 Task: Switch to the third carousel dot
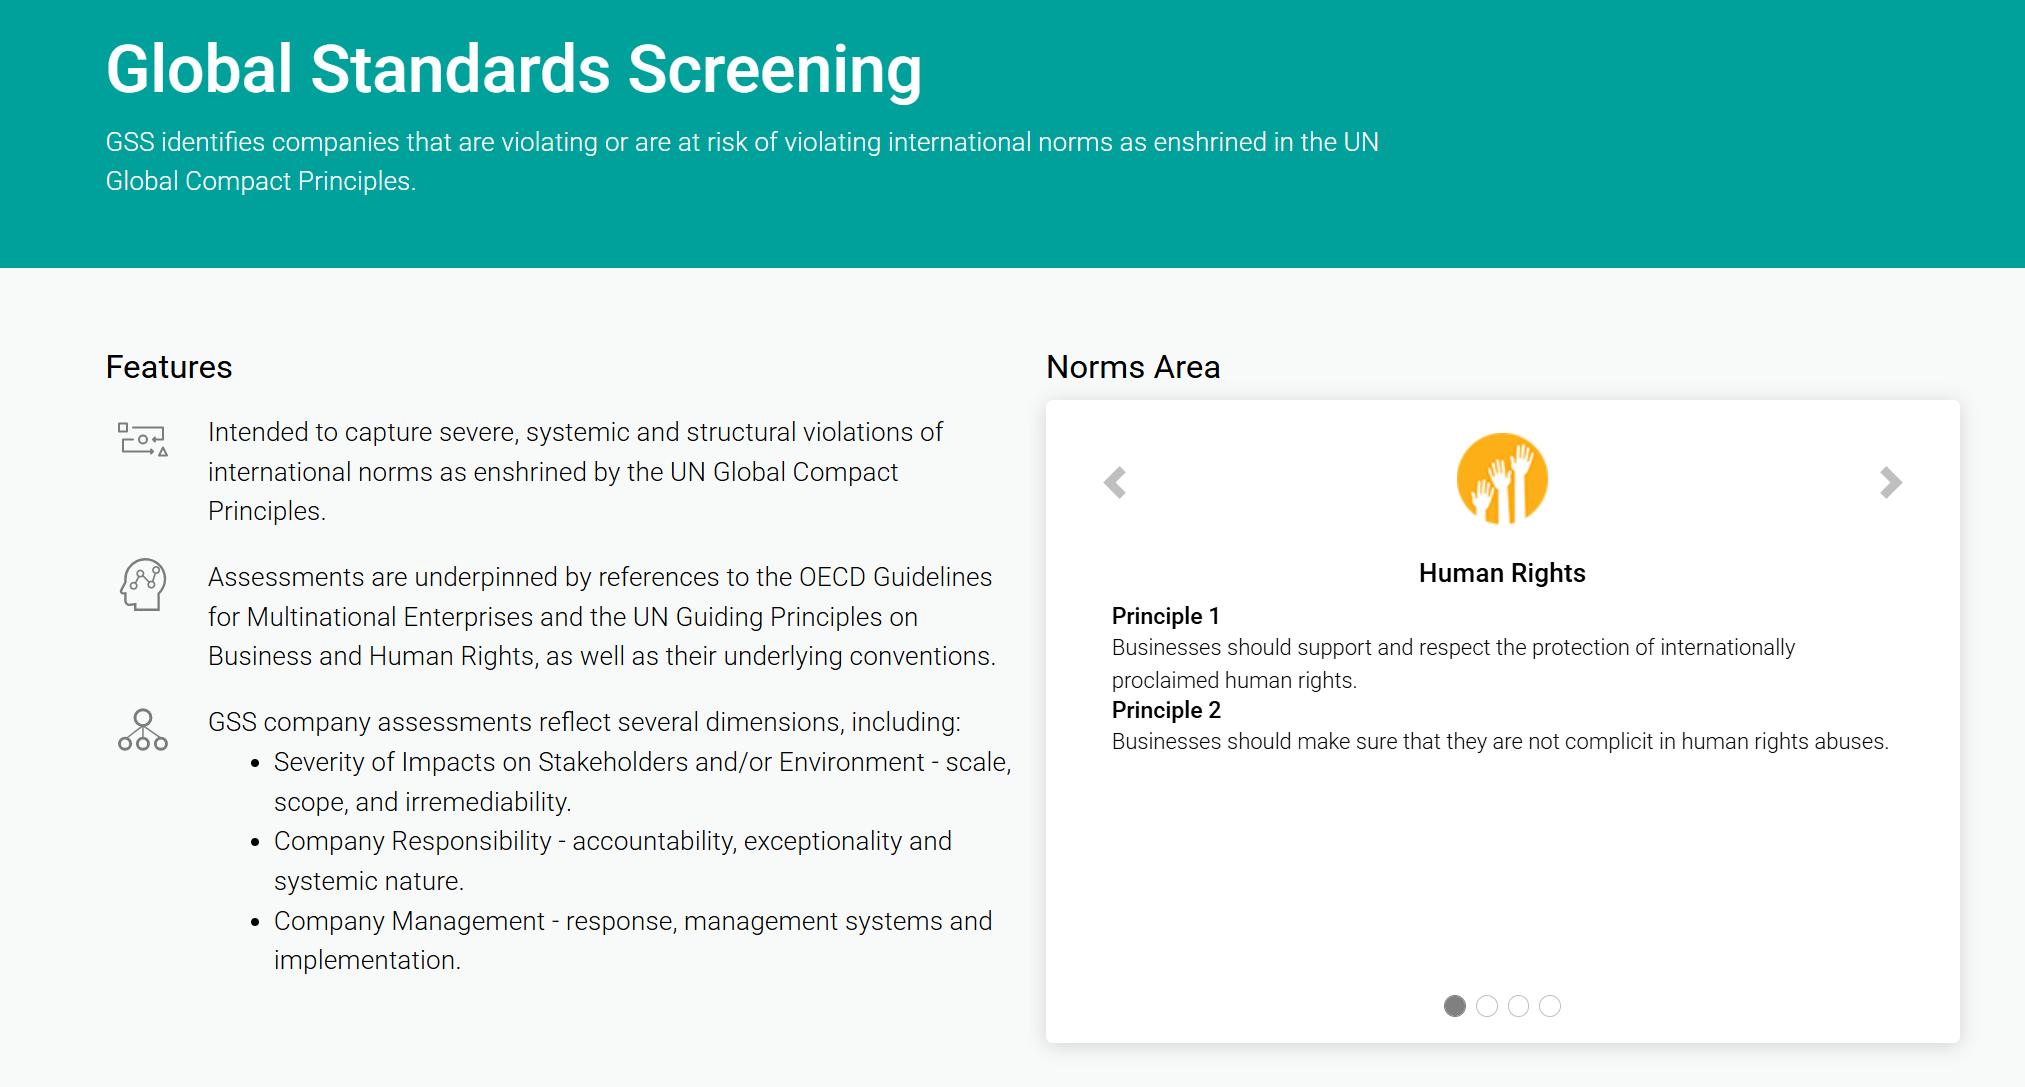tap(1518, 1006)
